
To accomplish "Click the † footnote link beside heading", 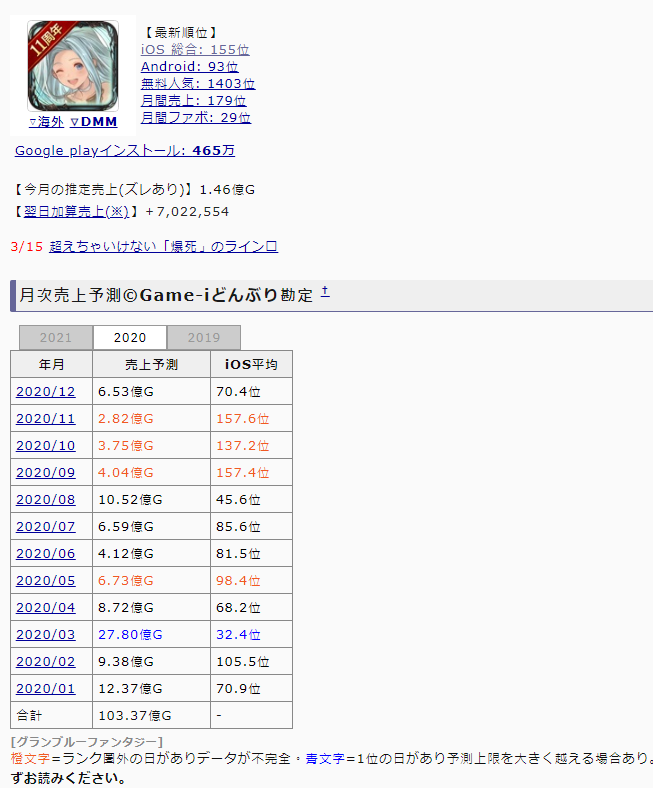I will [x=325, y=291].
